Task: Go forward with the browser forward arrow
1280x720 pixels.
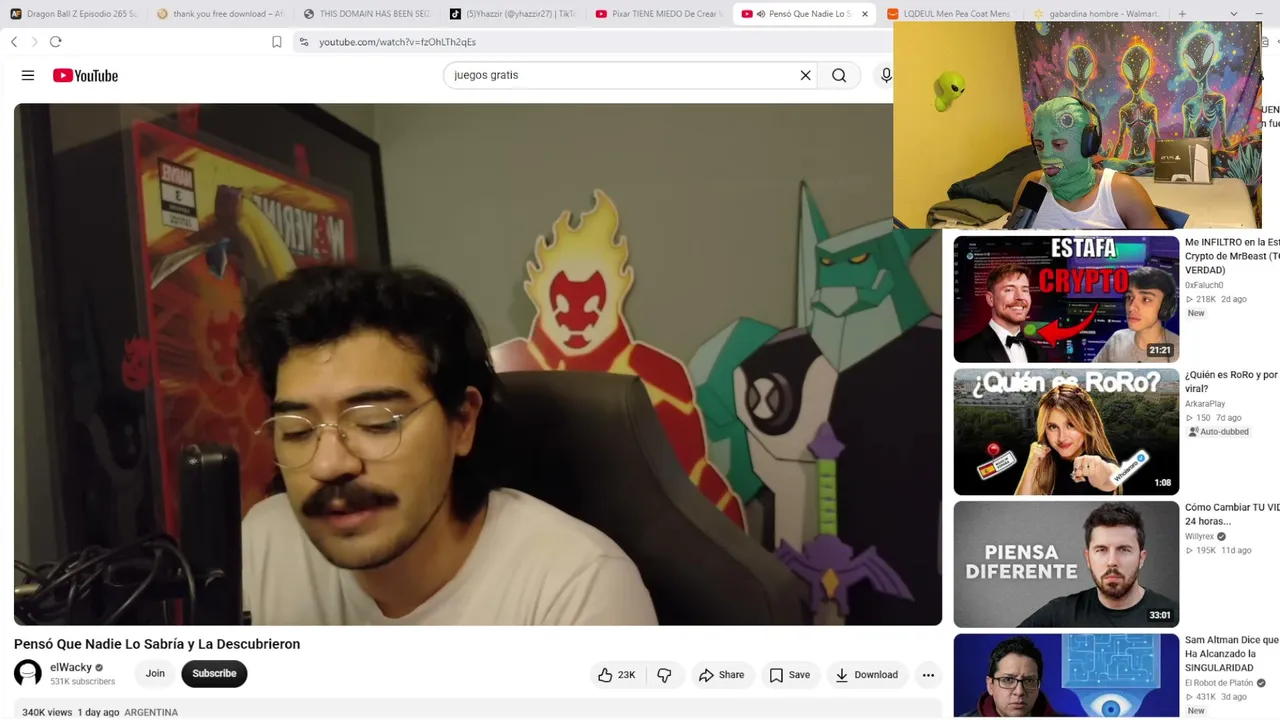Action: 34,42
